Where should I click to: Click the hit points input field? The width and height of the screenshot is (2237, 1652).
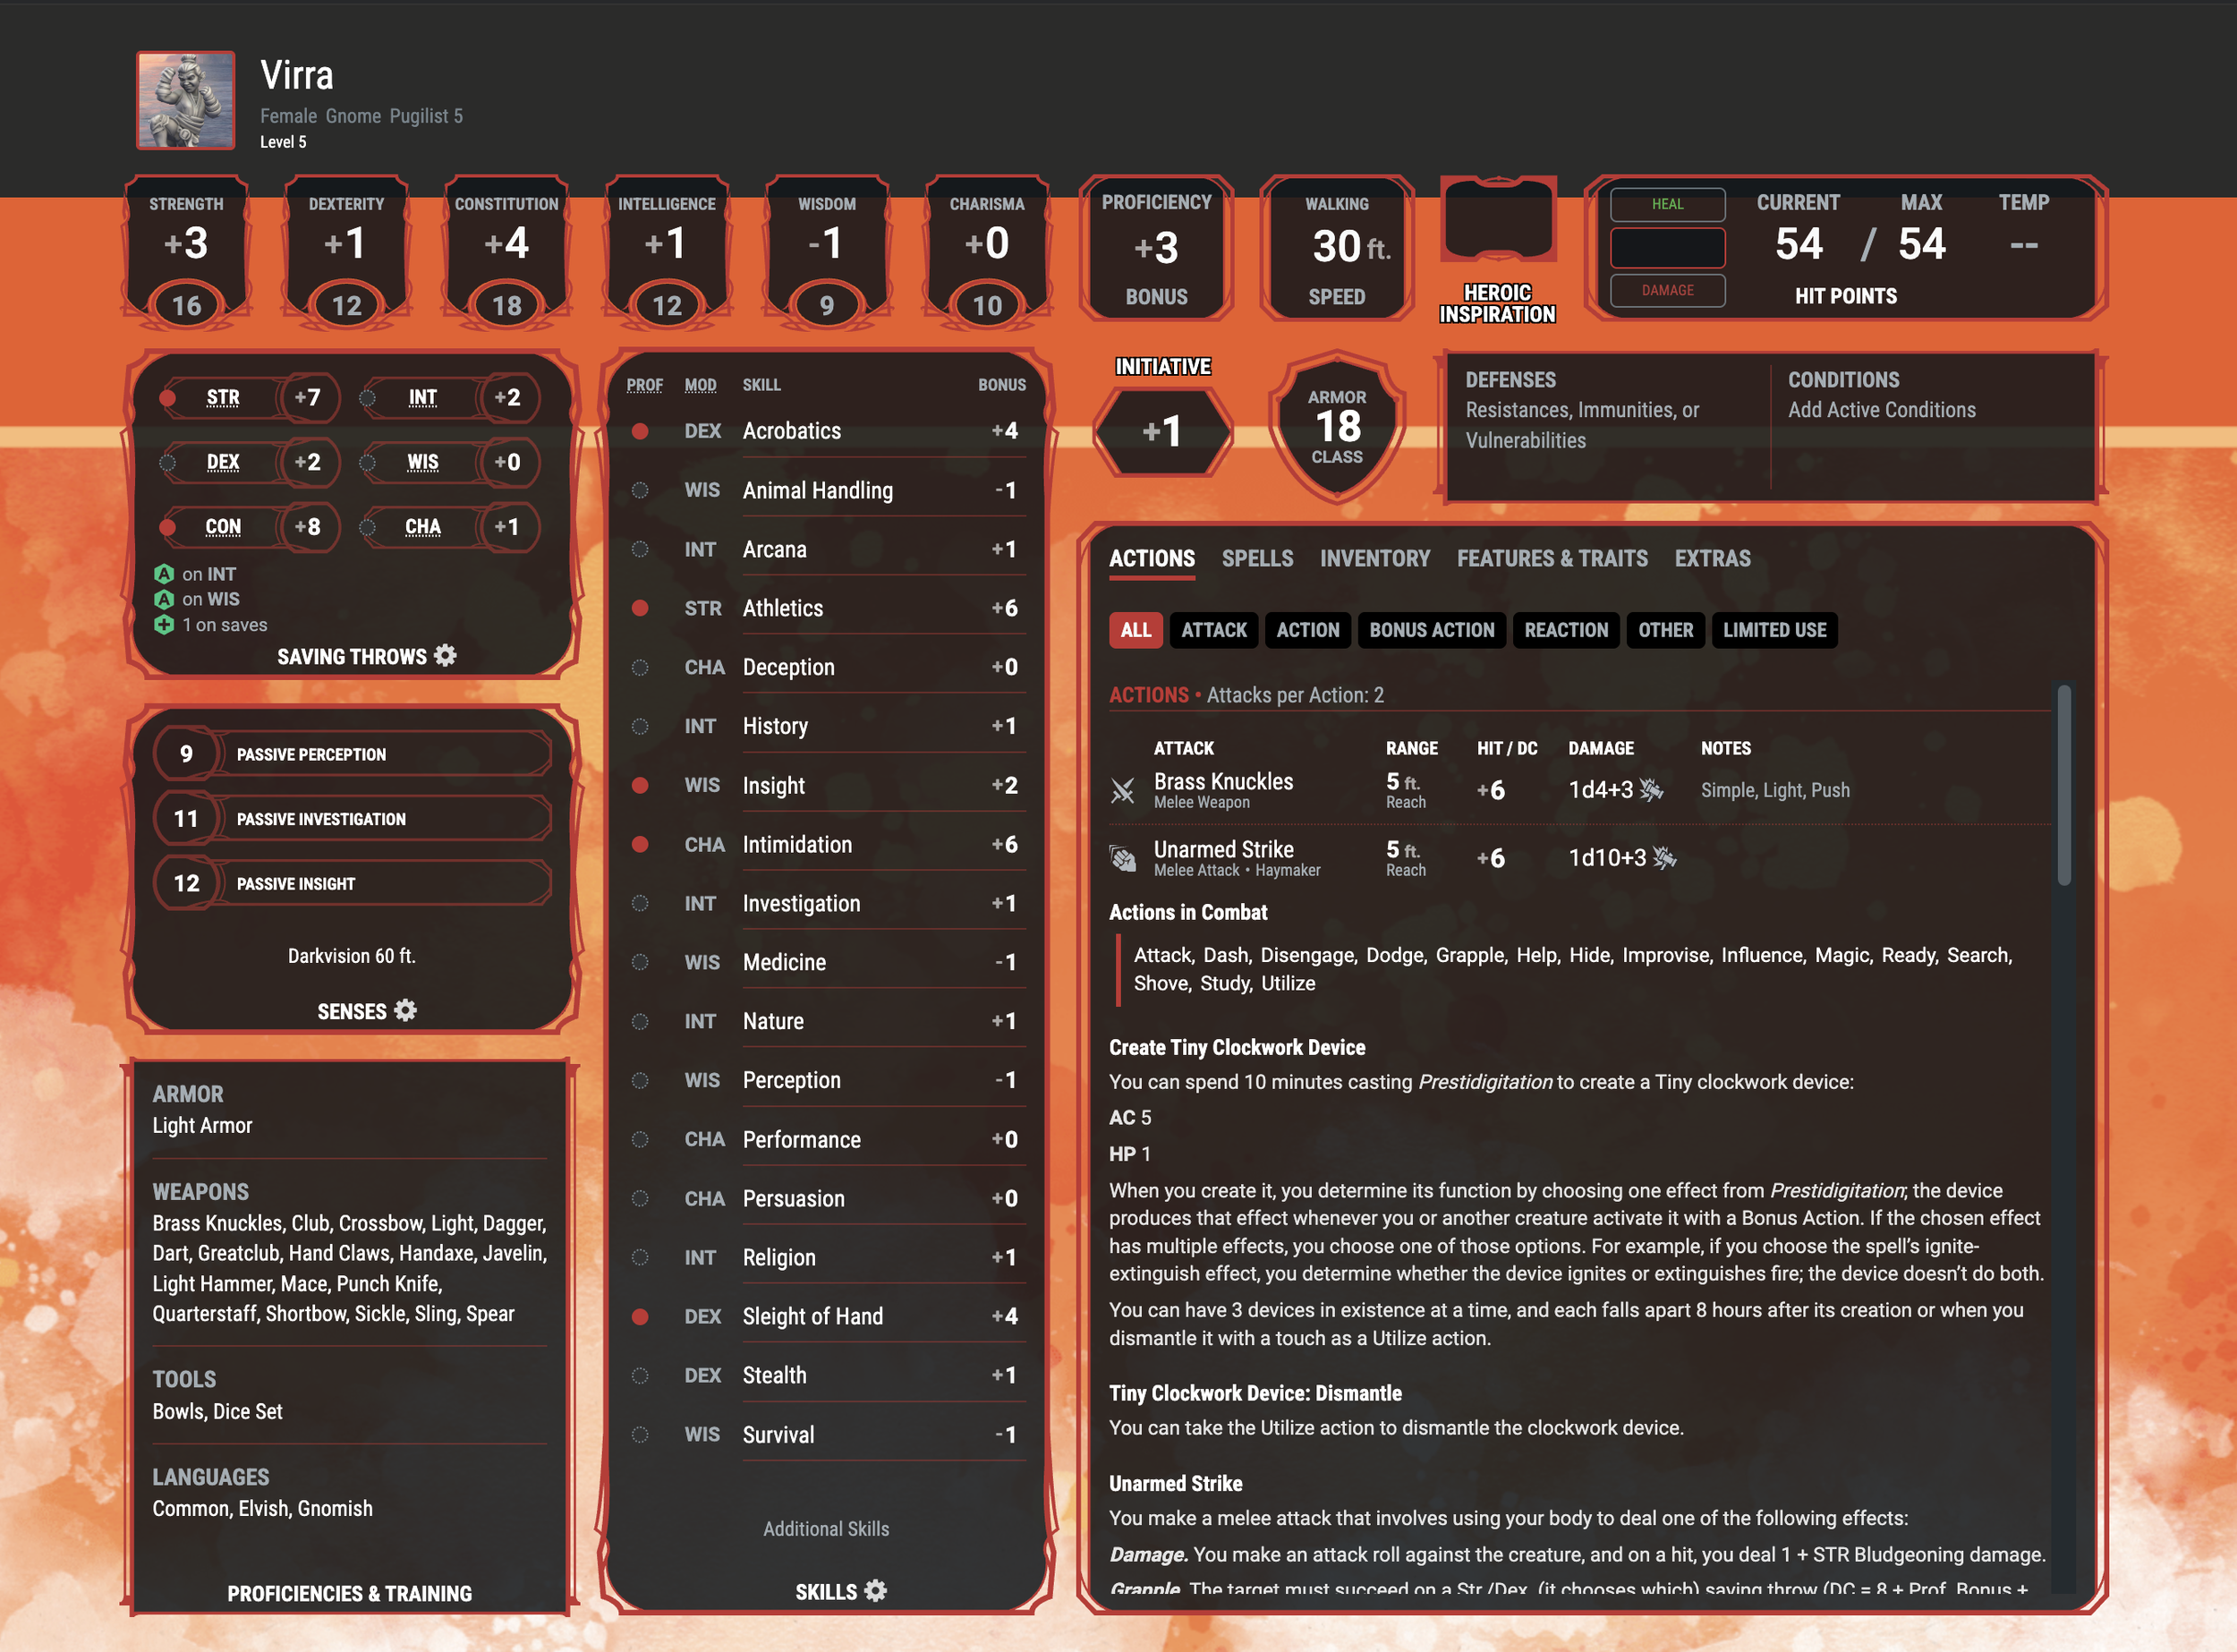1667,247
